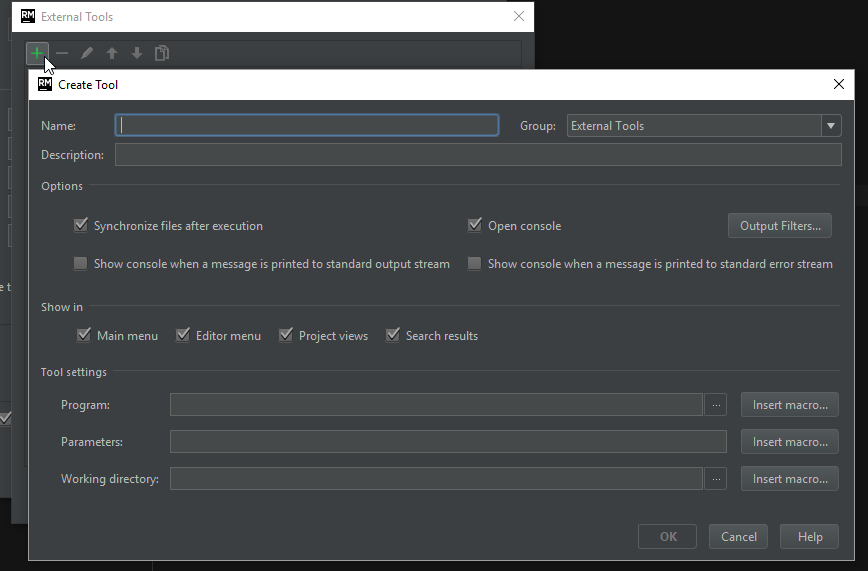Browse for Working directory using ellipsis button
868x571 pixels.
point(716,479)
